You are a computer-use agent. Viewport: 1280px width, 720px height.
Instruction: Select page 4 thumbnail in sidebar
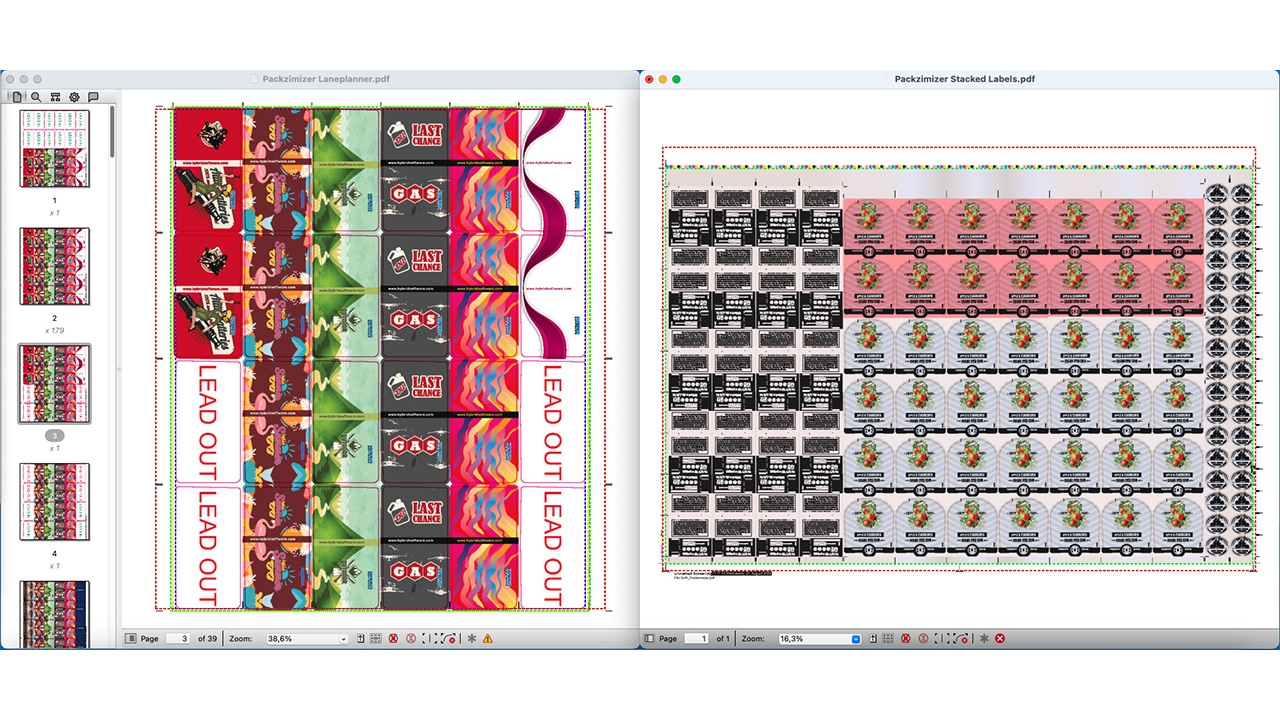(55, 502)
